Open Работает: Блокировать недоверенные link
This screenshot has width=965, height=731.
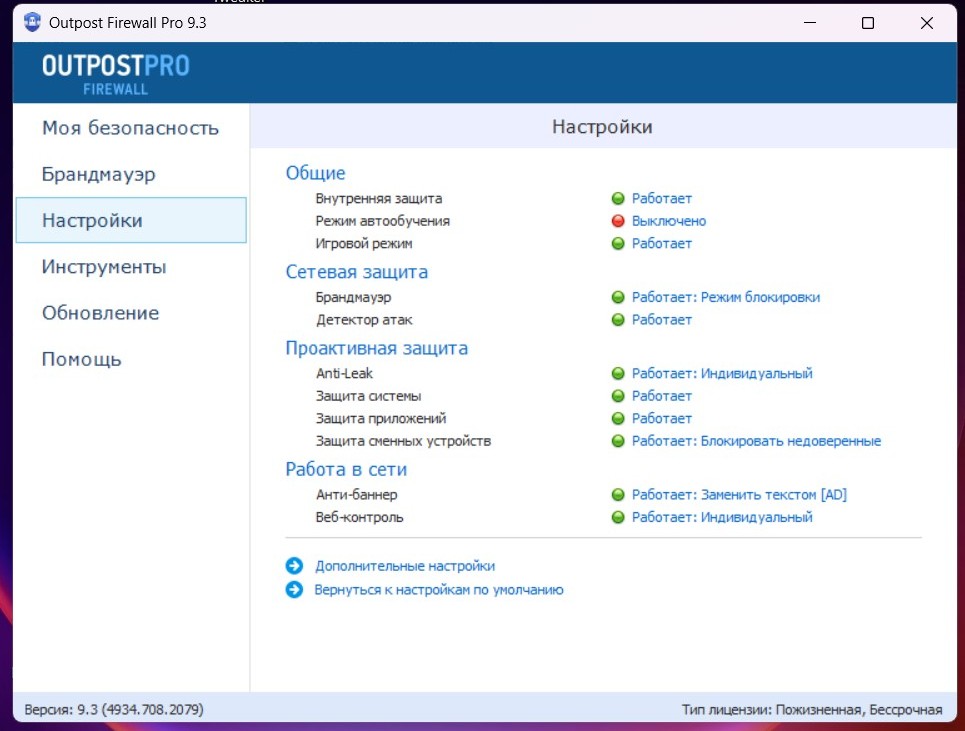point(756,441)
